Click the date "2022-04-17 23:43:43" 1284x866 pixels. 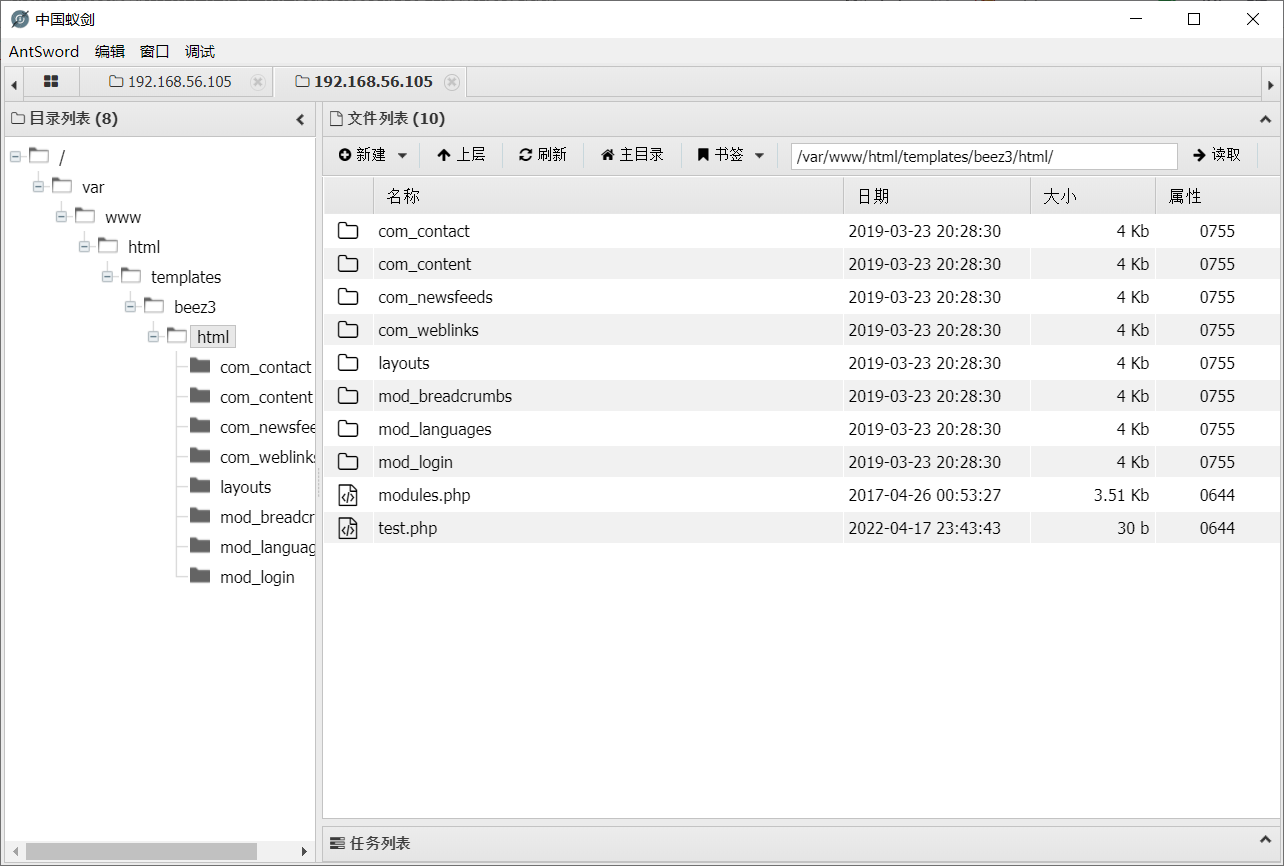(925, 528)
